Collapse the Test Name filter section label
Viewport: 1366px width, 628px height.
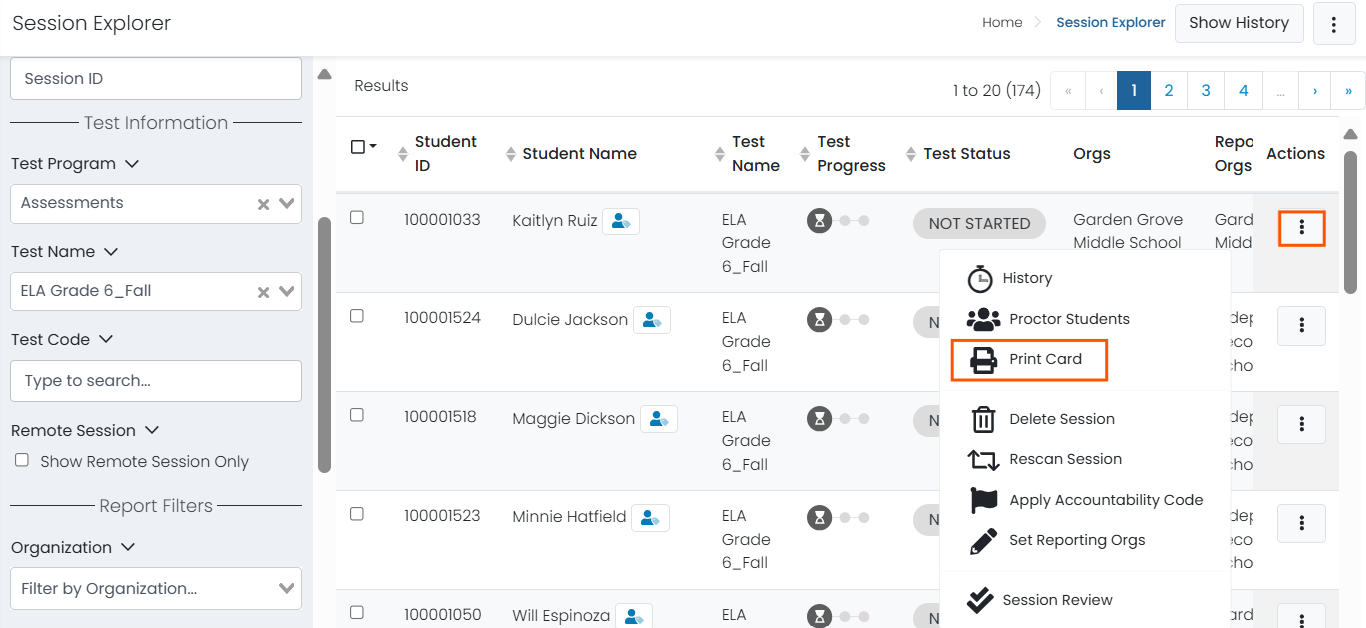point(65,251)
